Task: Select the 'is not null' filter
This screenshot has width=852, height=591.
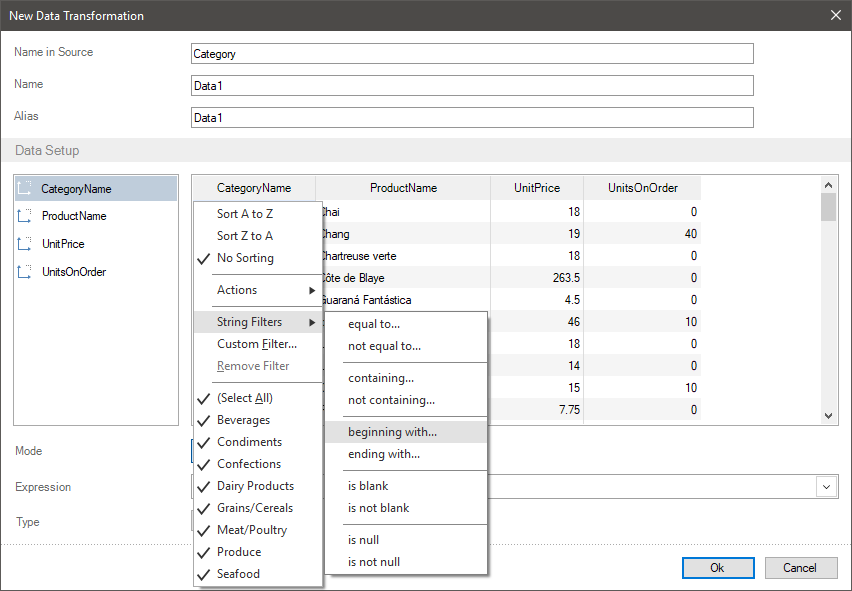Action: click(374, 562)
